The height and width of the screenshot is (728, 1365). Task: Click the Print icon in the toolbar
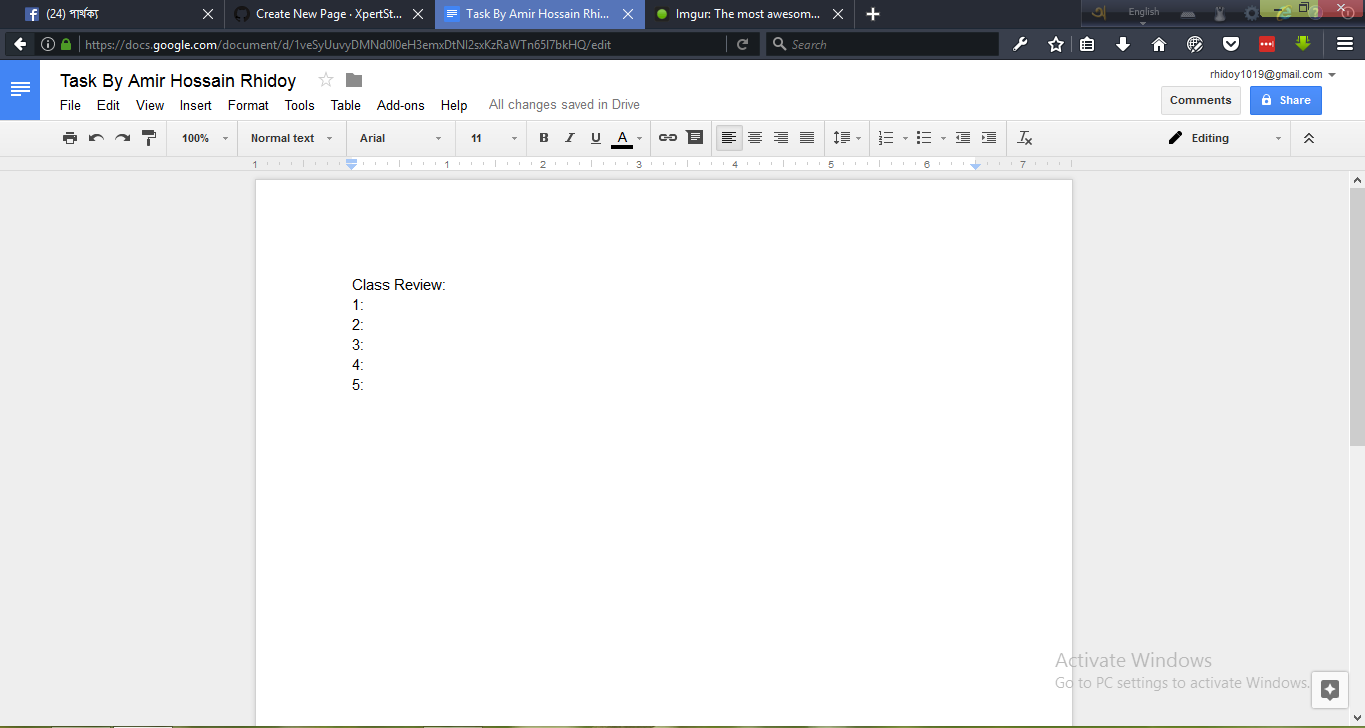tap(70, 138)
